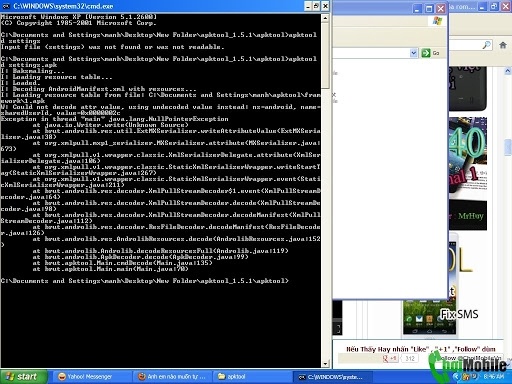Click the browser page scrollbar thumb
Image resolution: width=512 pixels, height=384 pixels.
click(x=508, y=147)
